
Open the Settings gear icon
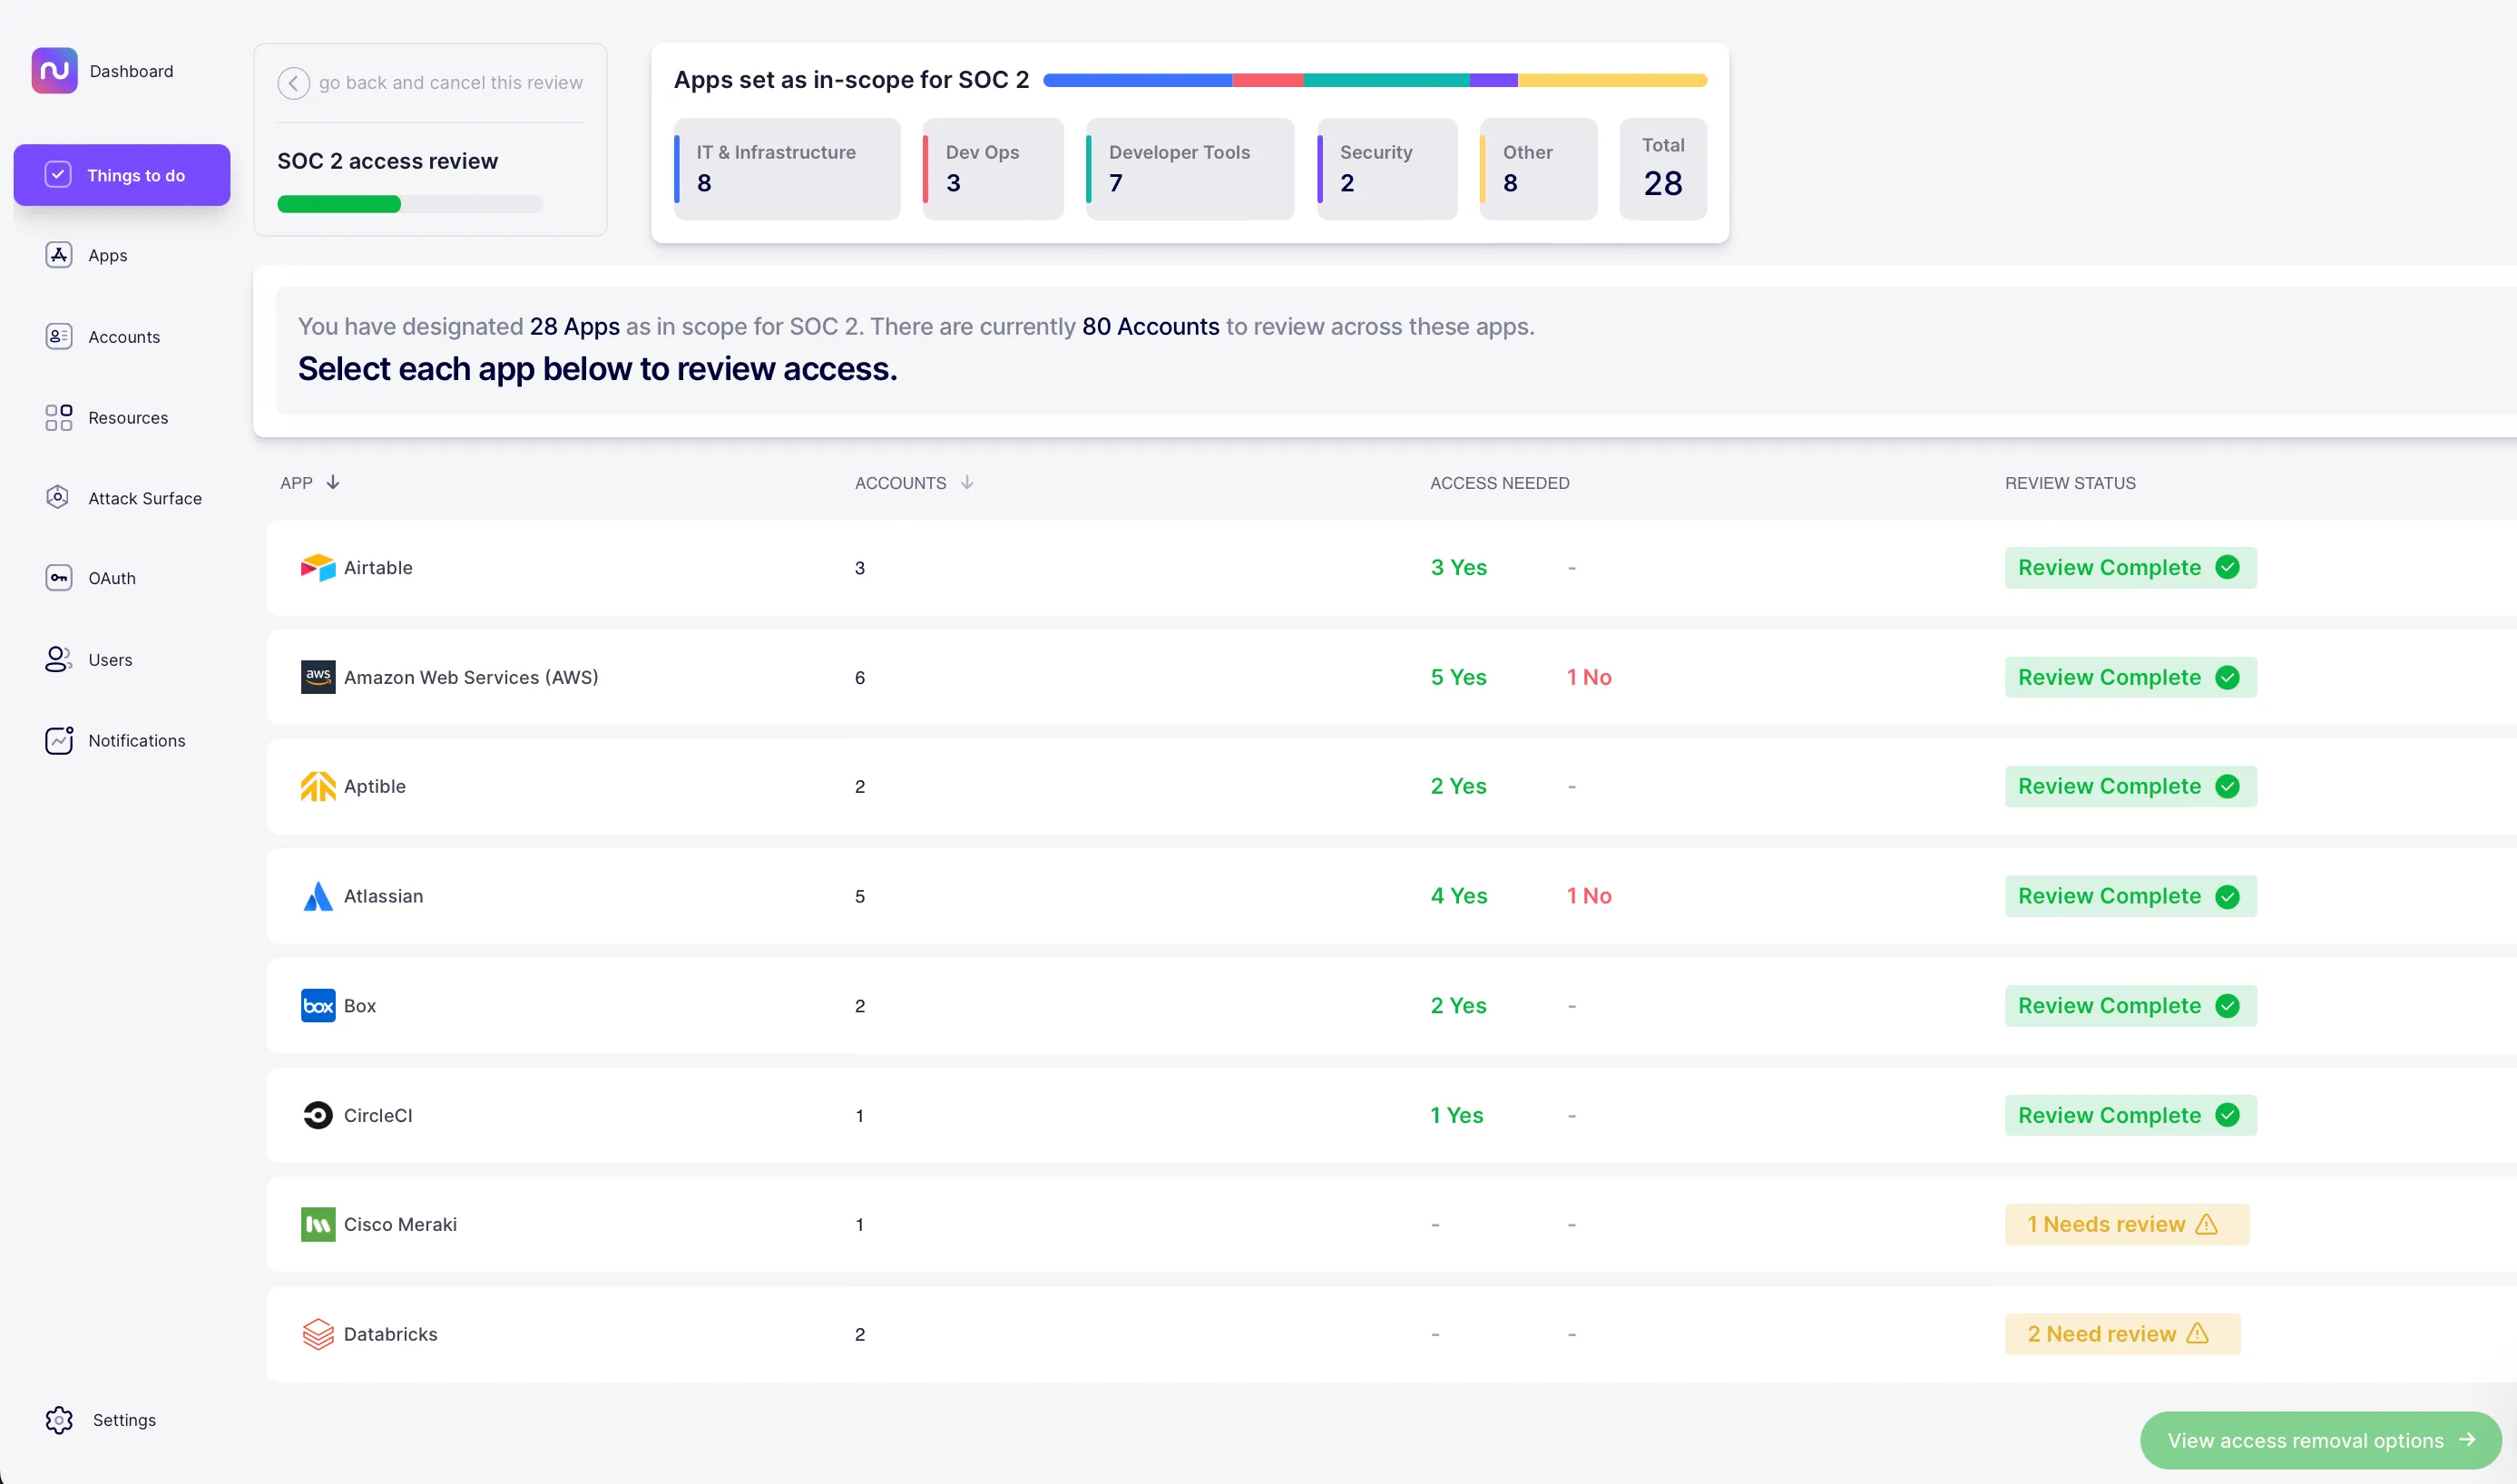pos(58,1419)
